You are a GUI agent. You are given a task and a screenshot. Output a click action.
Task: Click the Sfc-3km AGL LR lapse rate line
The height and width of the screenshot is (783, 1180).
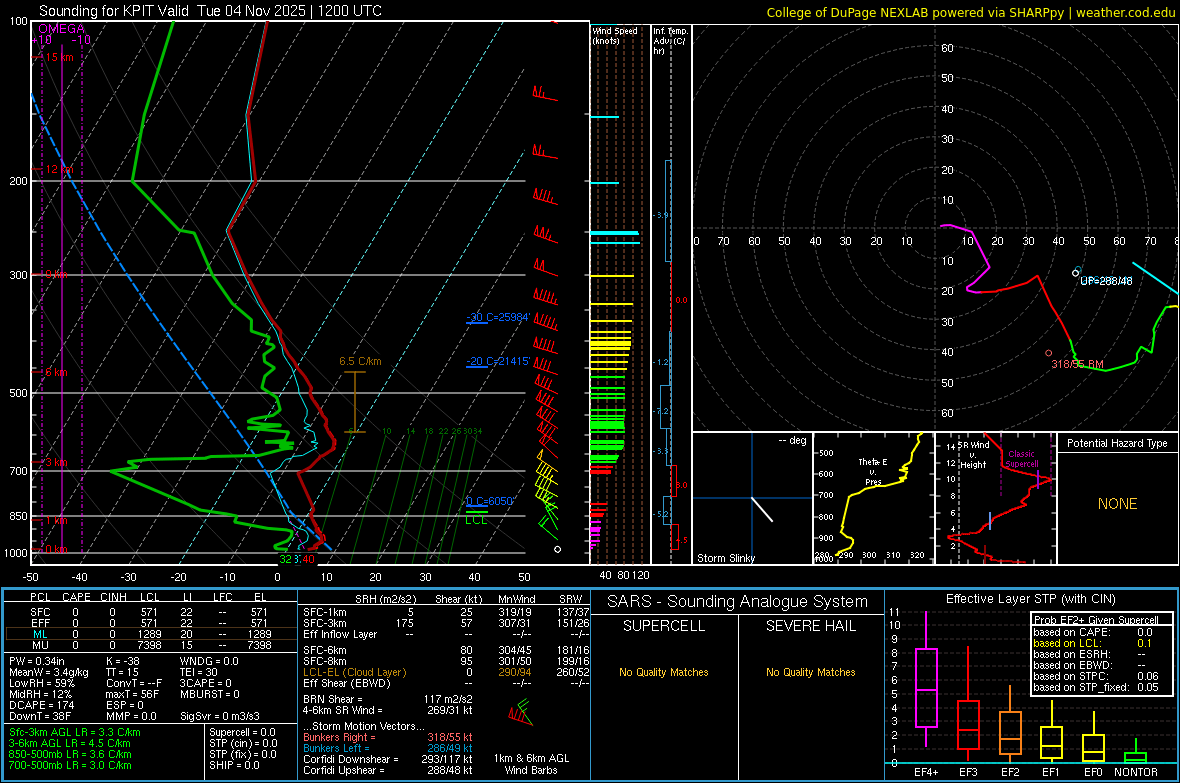coord(75,733)
